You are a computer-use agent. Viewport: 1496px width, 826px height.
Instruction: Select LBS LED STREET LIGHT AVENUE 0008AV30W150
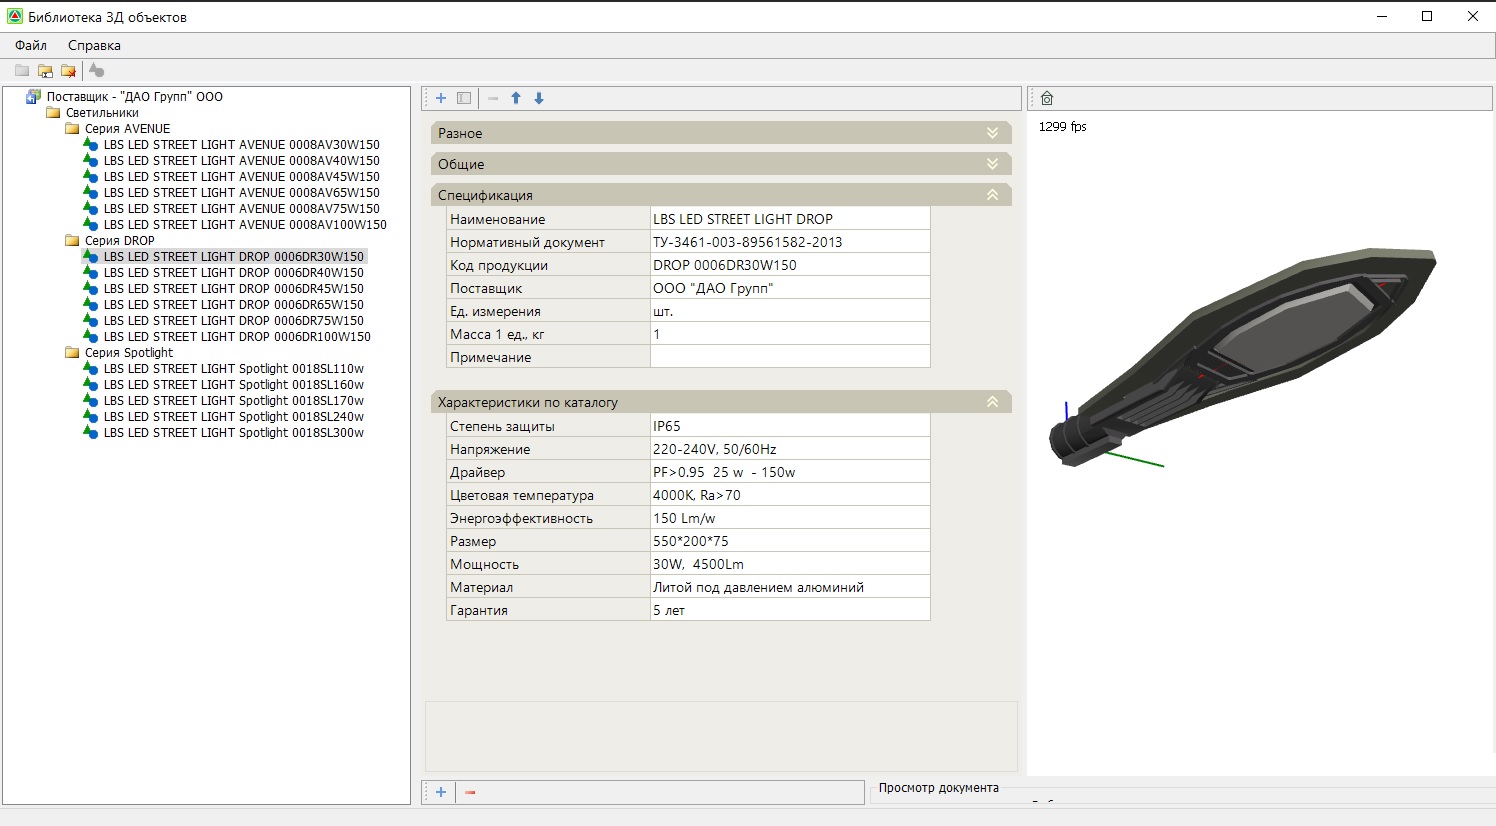pos(241,145)
